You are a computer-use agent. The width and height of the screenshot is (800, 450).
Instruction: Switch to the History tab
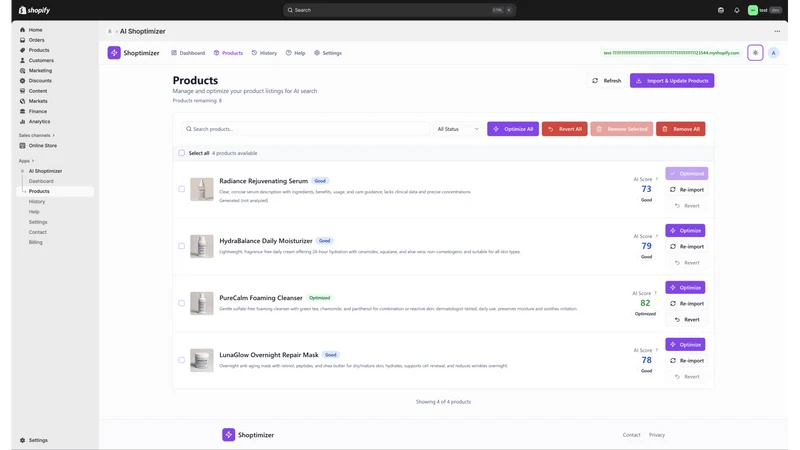pyautogui.click(x=264, y=53)
